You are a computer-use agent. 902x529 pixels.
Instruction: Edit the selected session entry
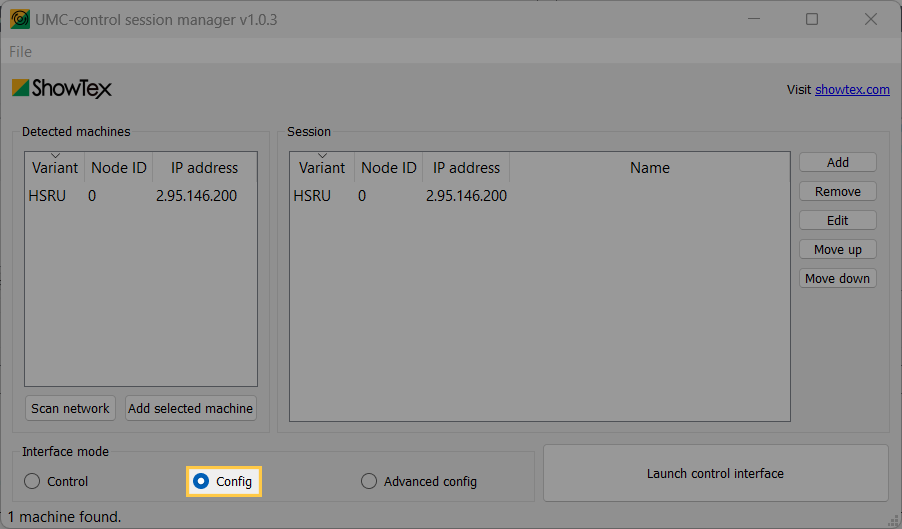click(x=837, y=220)
